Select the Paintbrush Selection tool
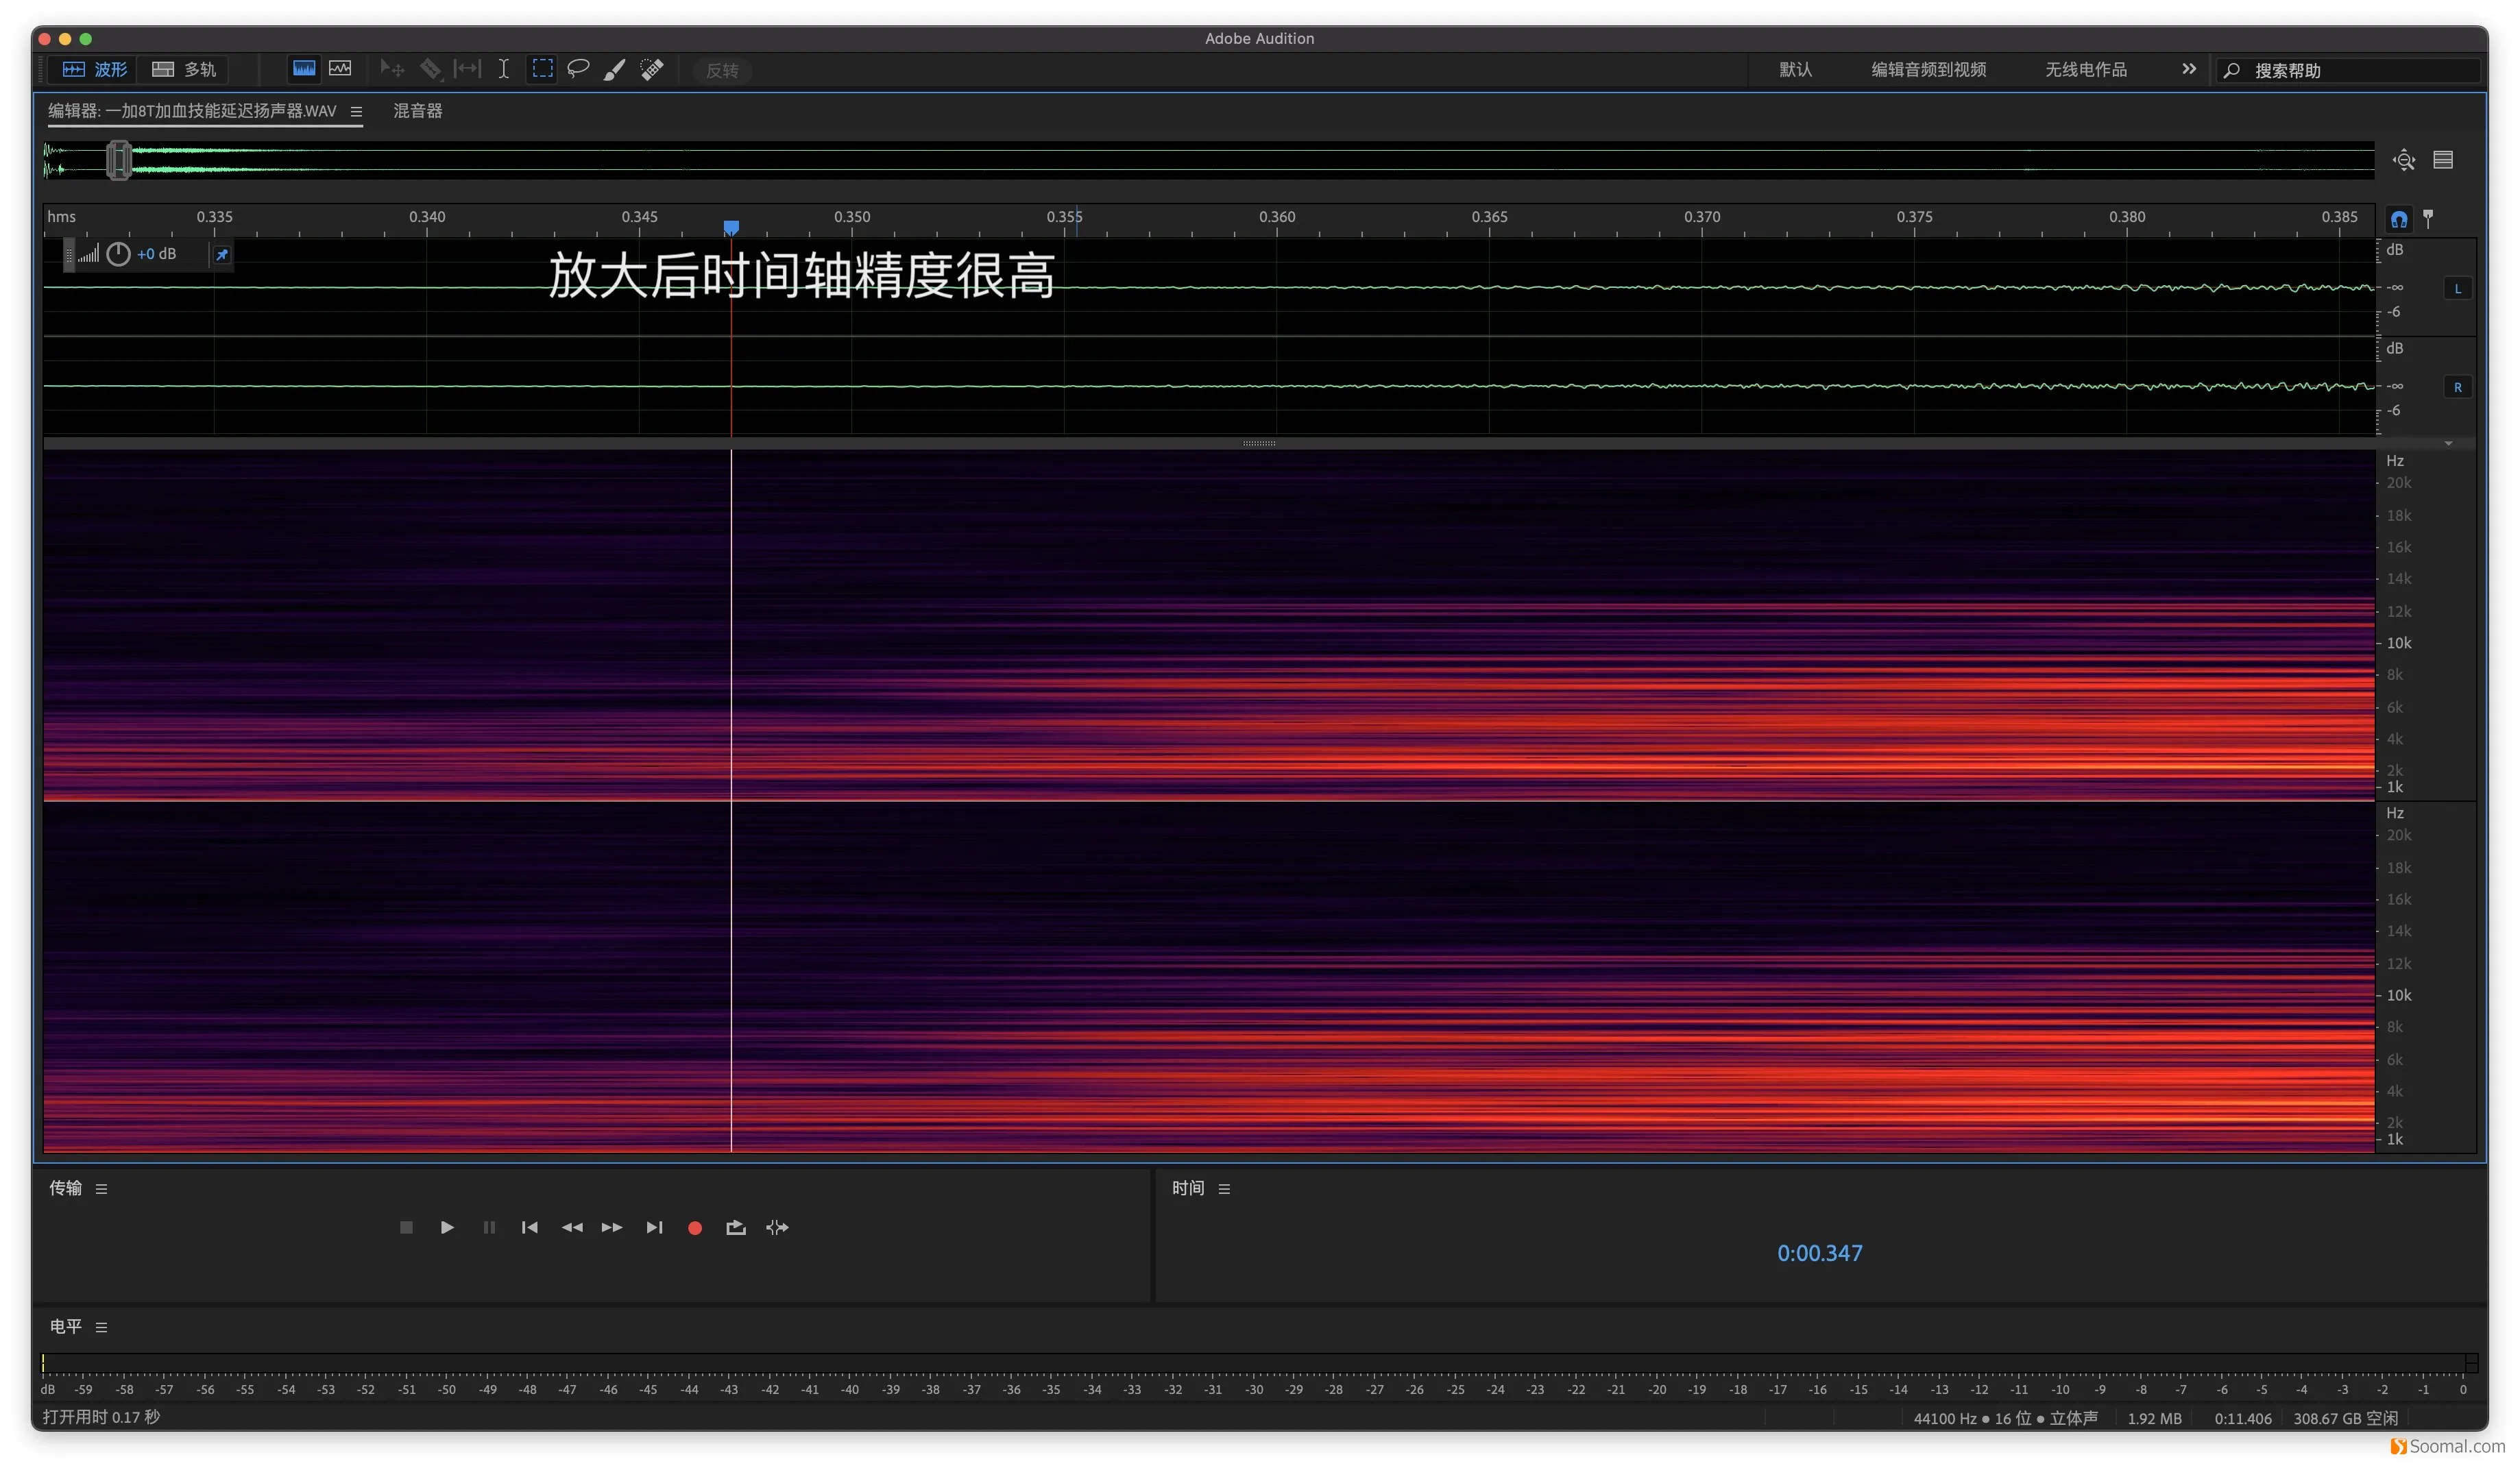 point(615,69)
